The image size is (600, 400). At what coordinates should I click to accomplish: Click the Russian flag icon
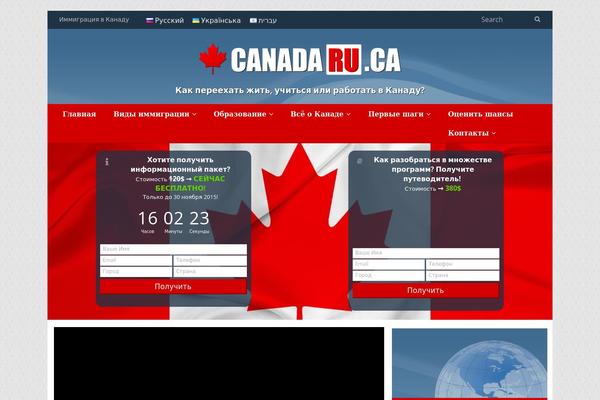[x=150, y=20]
